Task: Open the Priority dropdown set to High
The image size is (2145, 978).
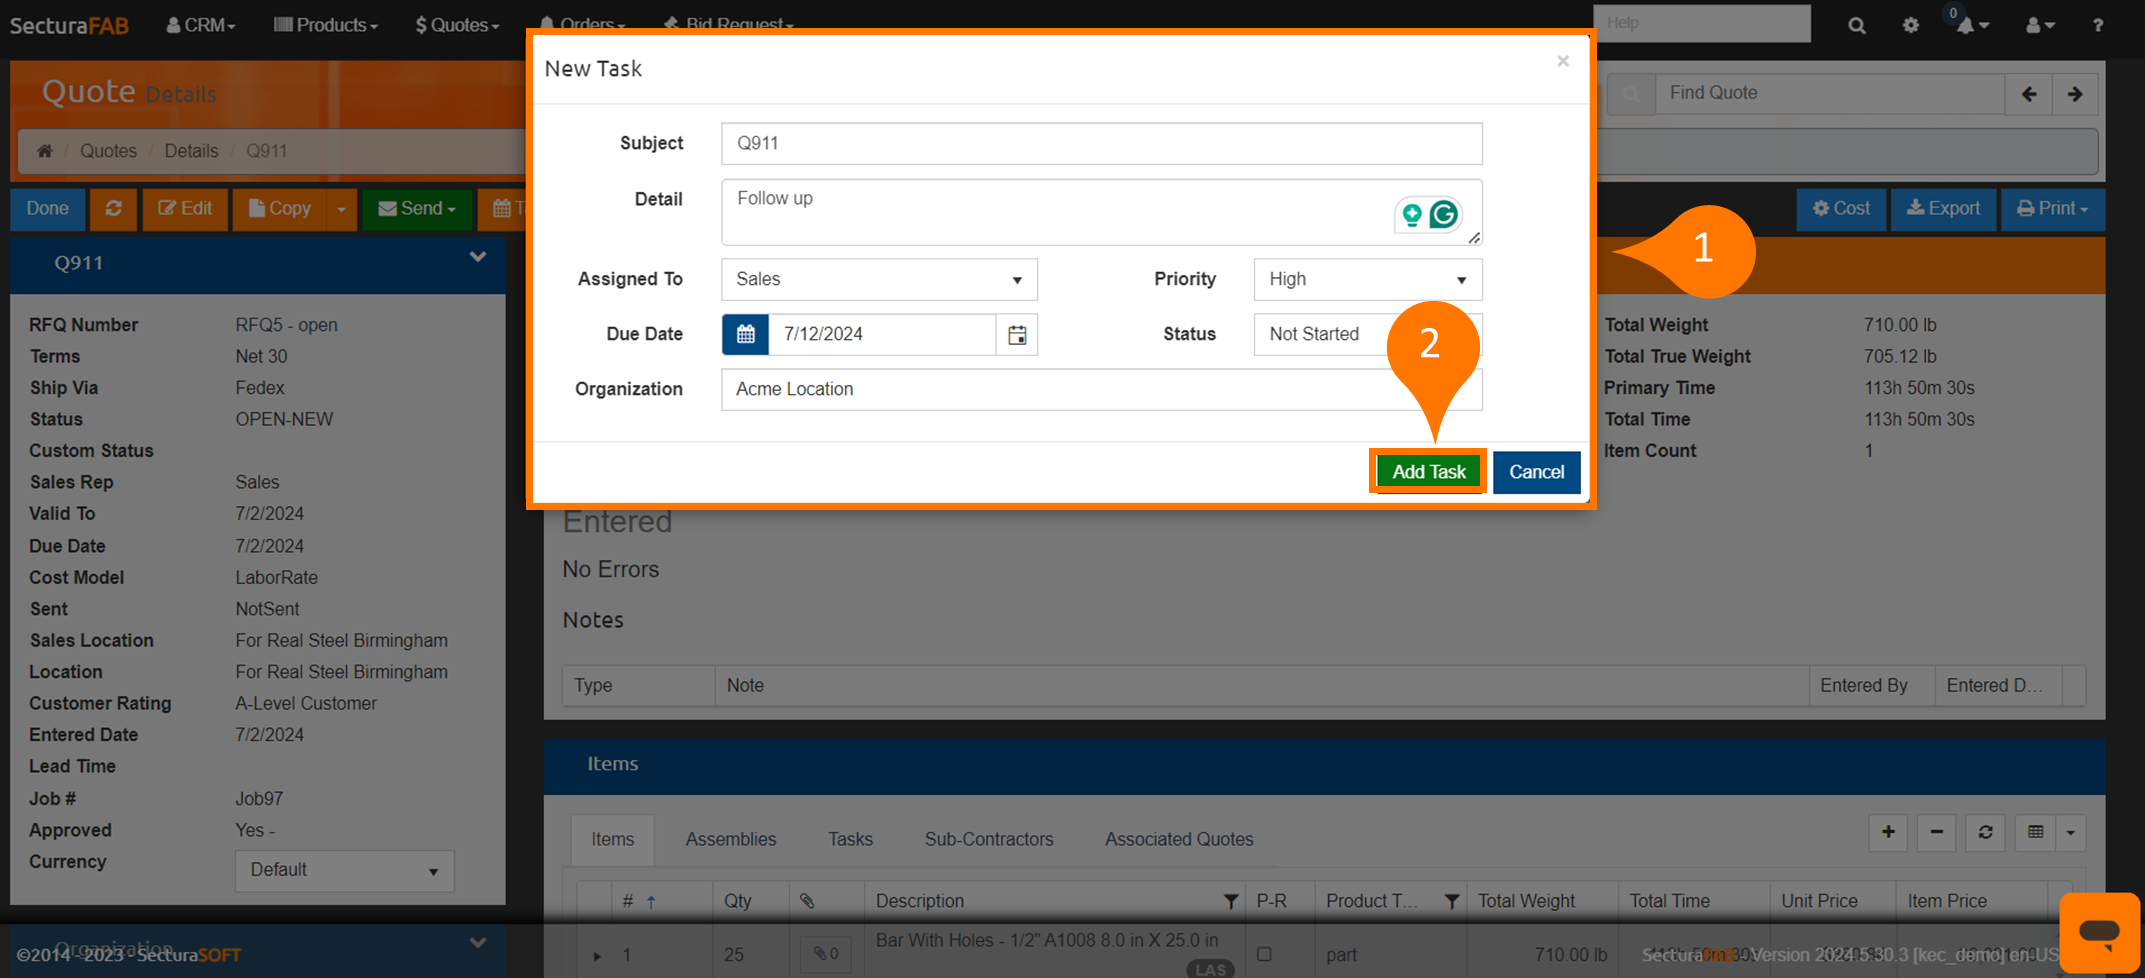Action: 1367,280
